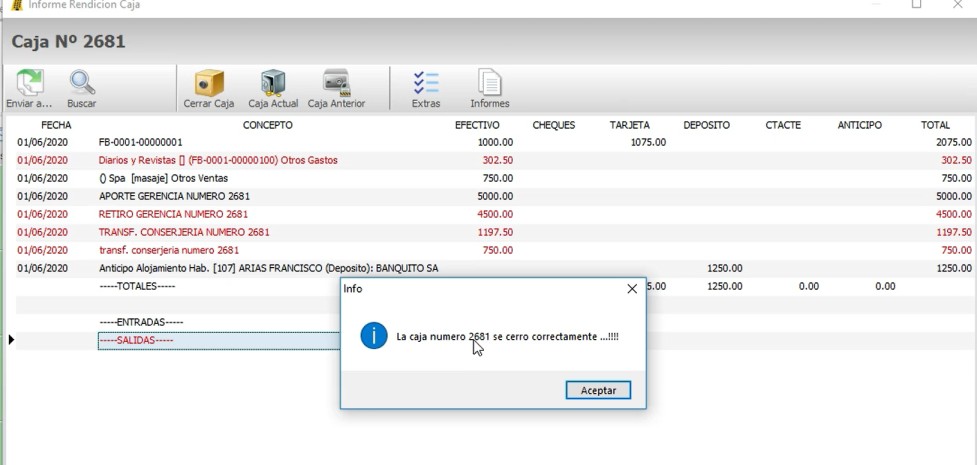
Task: Select the RETIRO GERENCIA NUMERO 2681 row
Action: click(x=173, y=214)
